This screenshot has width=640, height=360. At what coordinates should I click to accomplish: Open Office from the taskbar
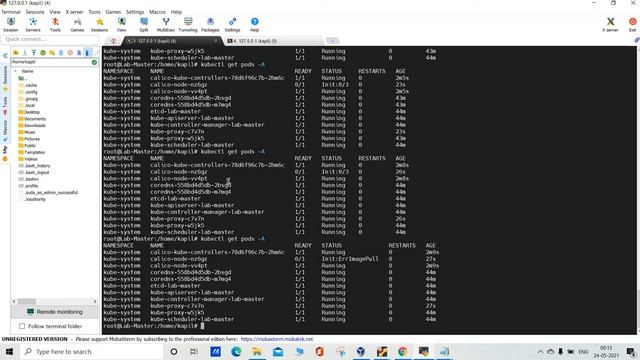pos(320,351)
